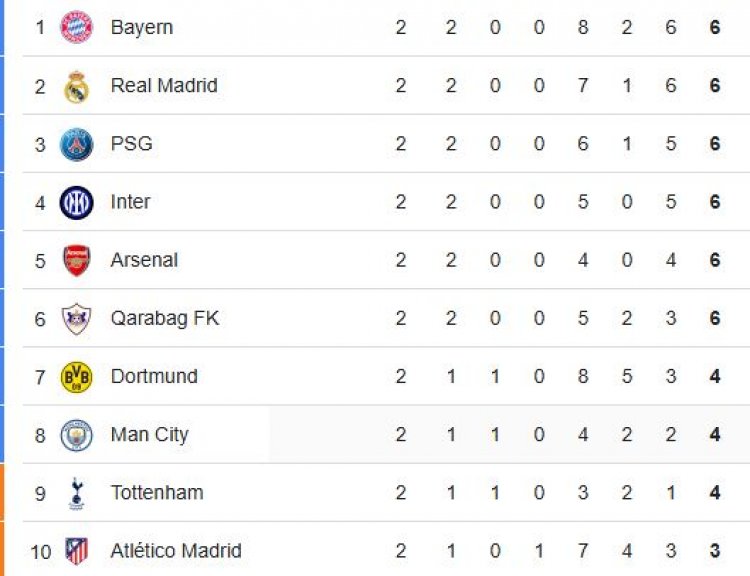Select the PSG club logo
The width and height of the screenshot is (750, 576).
77,144
